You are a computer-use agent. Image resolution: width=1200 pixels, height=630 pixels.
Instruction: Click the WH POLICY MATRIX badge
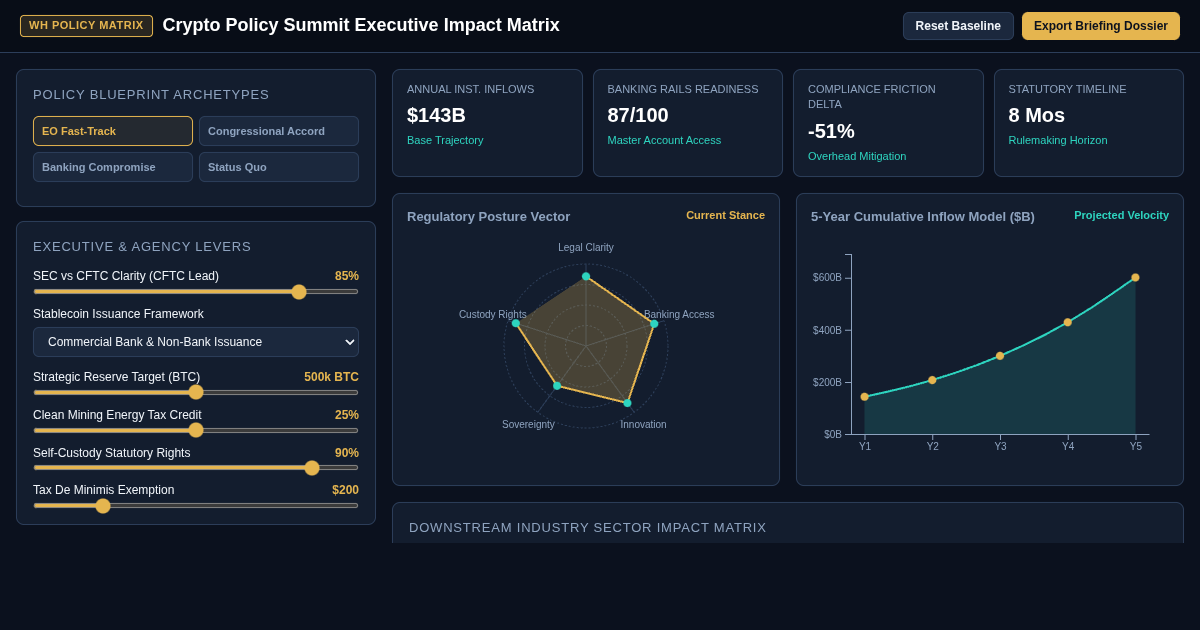(x=86, y=26)
